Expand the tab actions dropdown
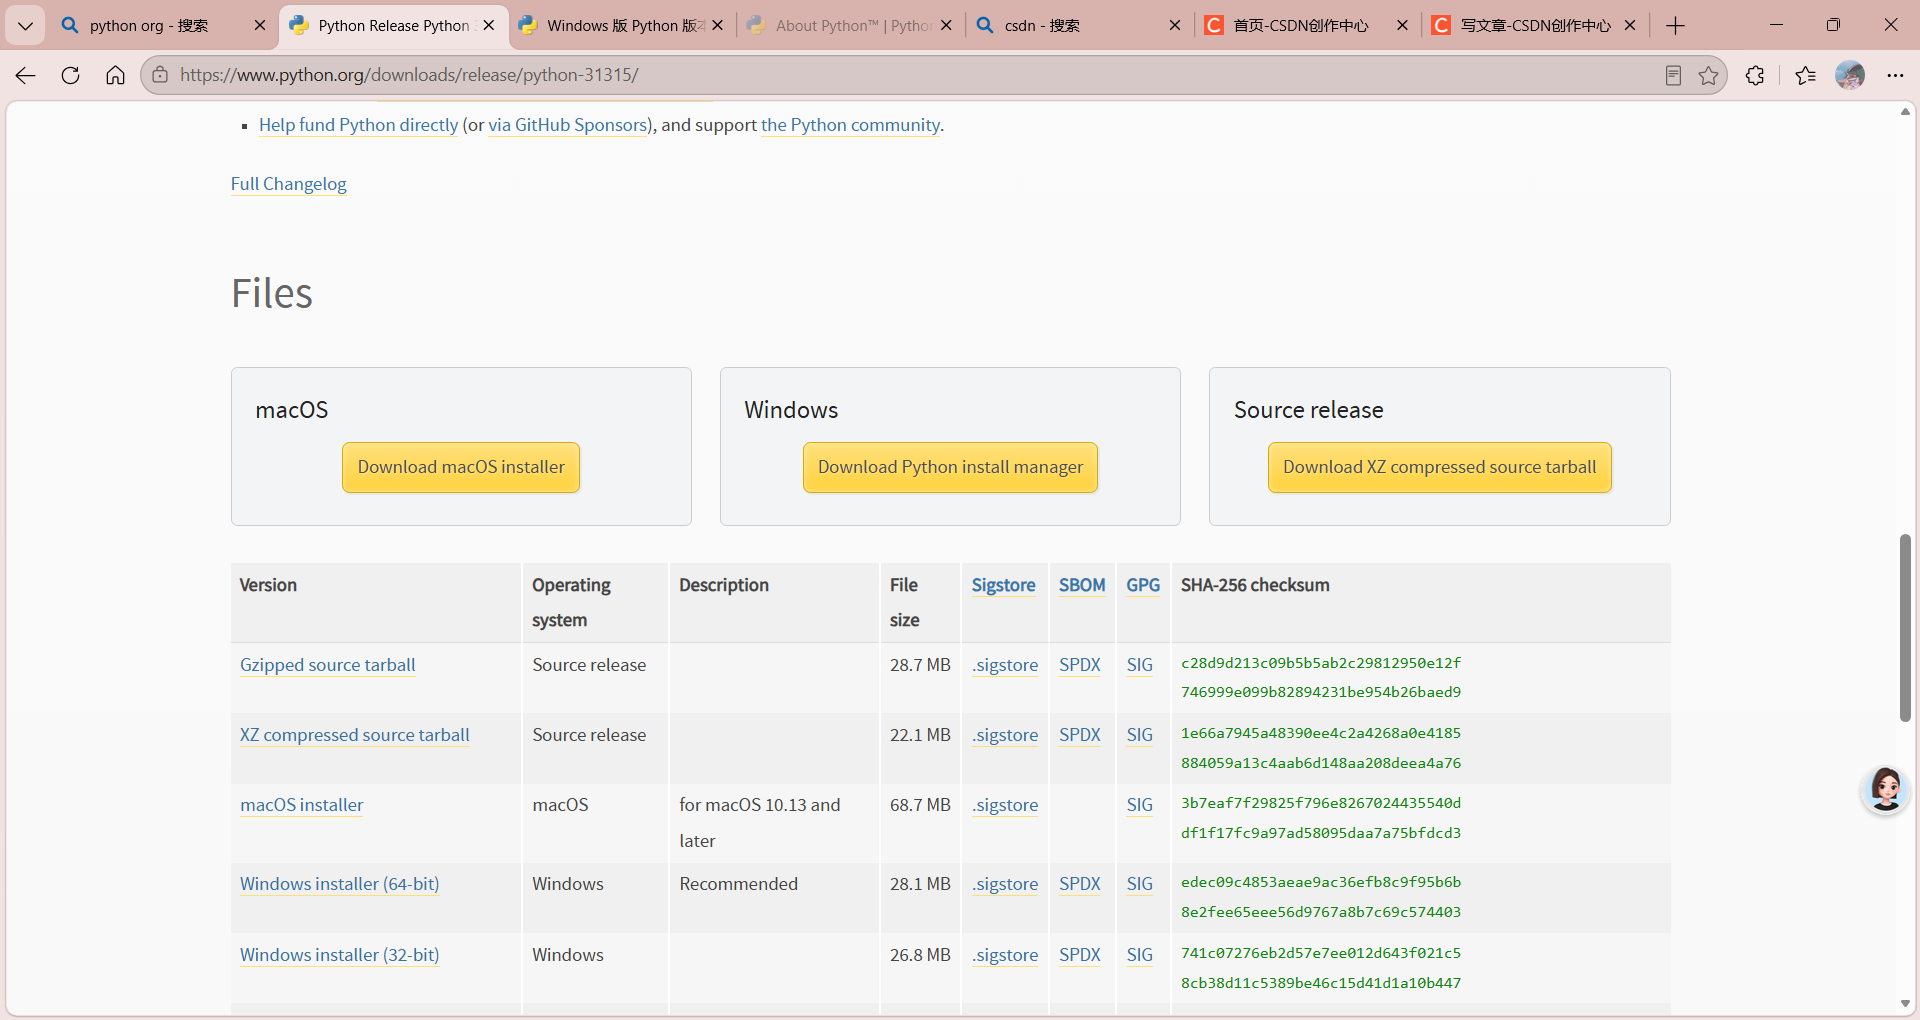The height and width of the screenshot is (1020, 1920). (x=25, y=25)
